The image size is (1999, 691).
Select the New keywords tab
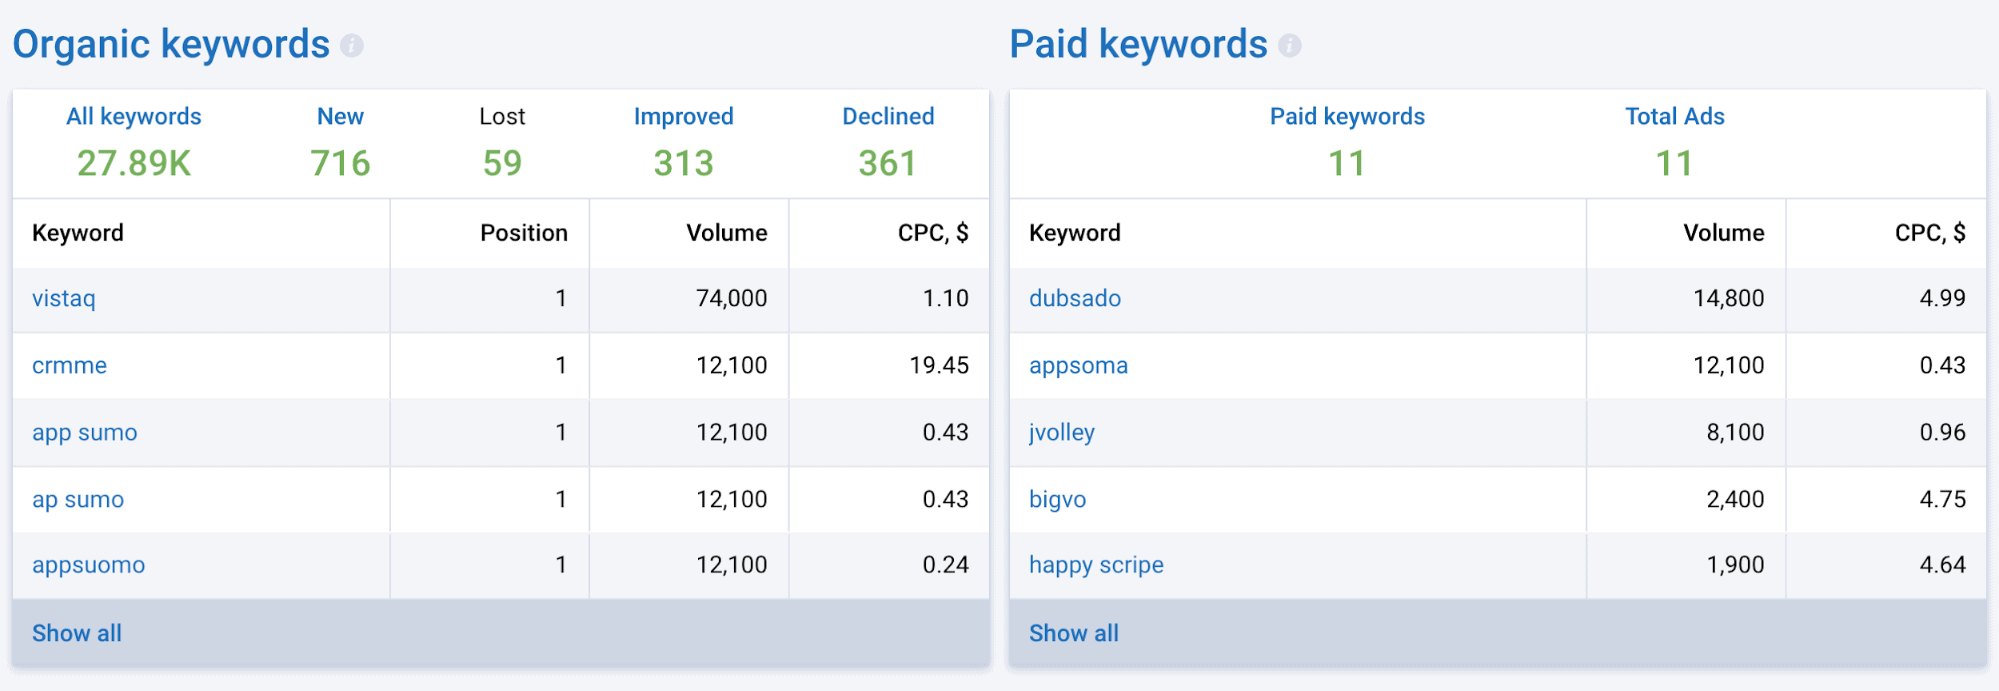coord(340,116)
